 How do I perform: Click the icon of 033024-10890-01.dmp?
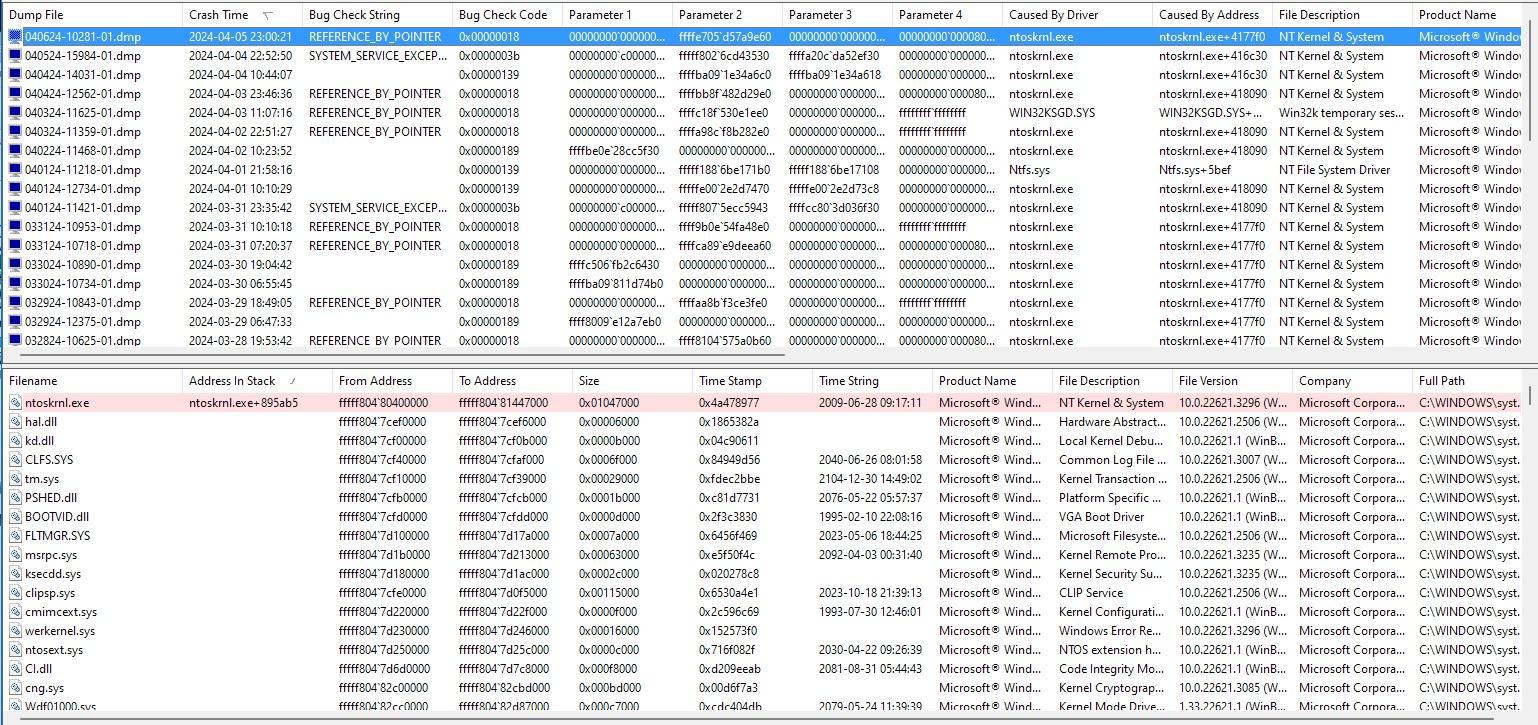[x=15, y=264]
